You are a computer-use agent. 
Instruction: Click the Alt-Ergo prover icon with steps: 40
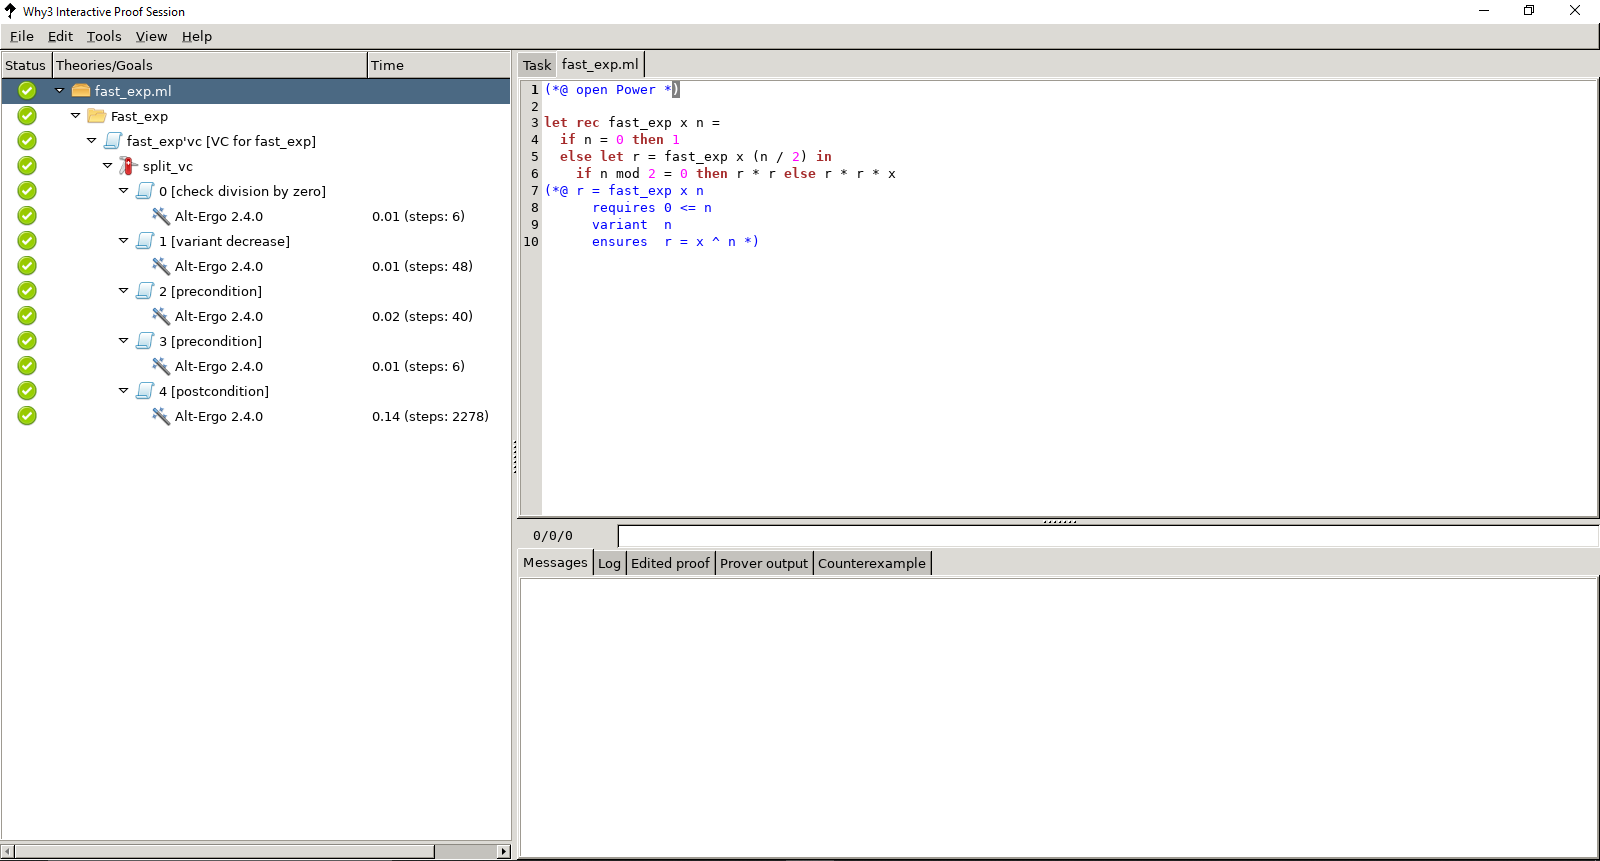(x=161, y=316)
